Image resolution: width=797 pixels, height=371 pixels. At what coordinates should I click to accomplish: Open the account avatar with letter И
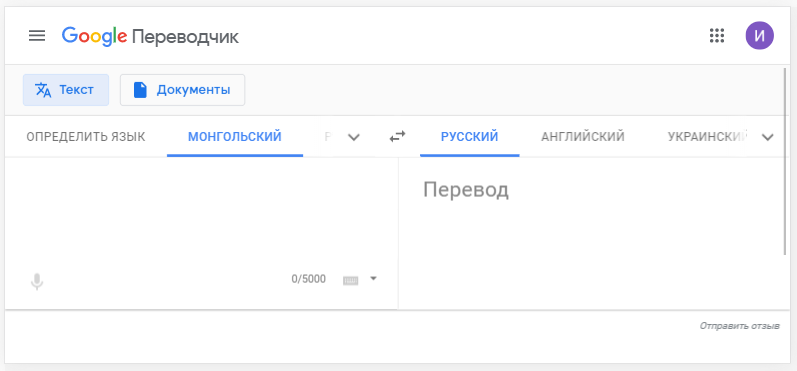759,36
